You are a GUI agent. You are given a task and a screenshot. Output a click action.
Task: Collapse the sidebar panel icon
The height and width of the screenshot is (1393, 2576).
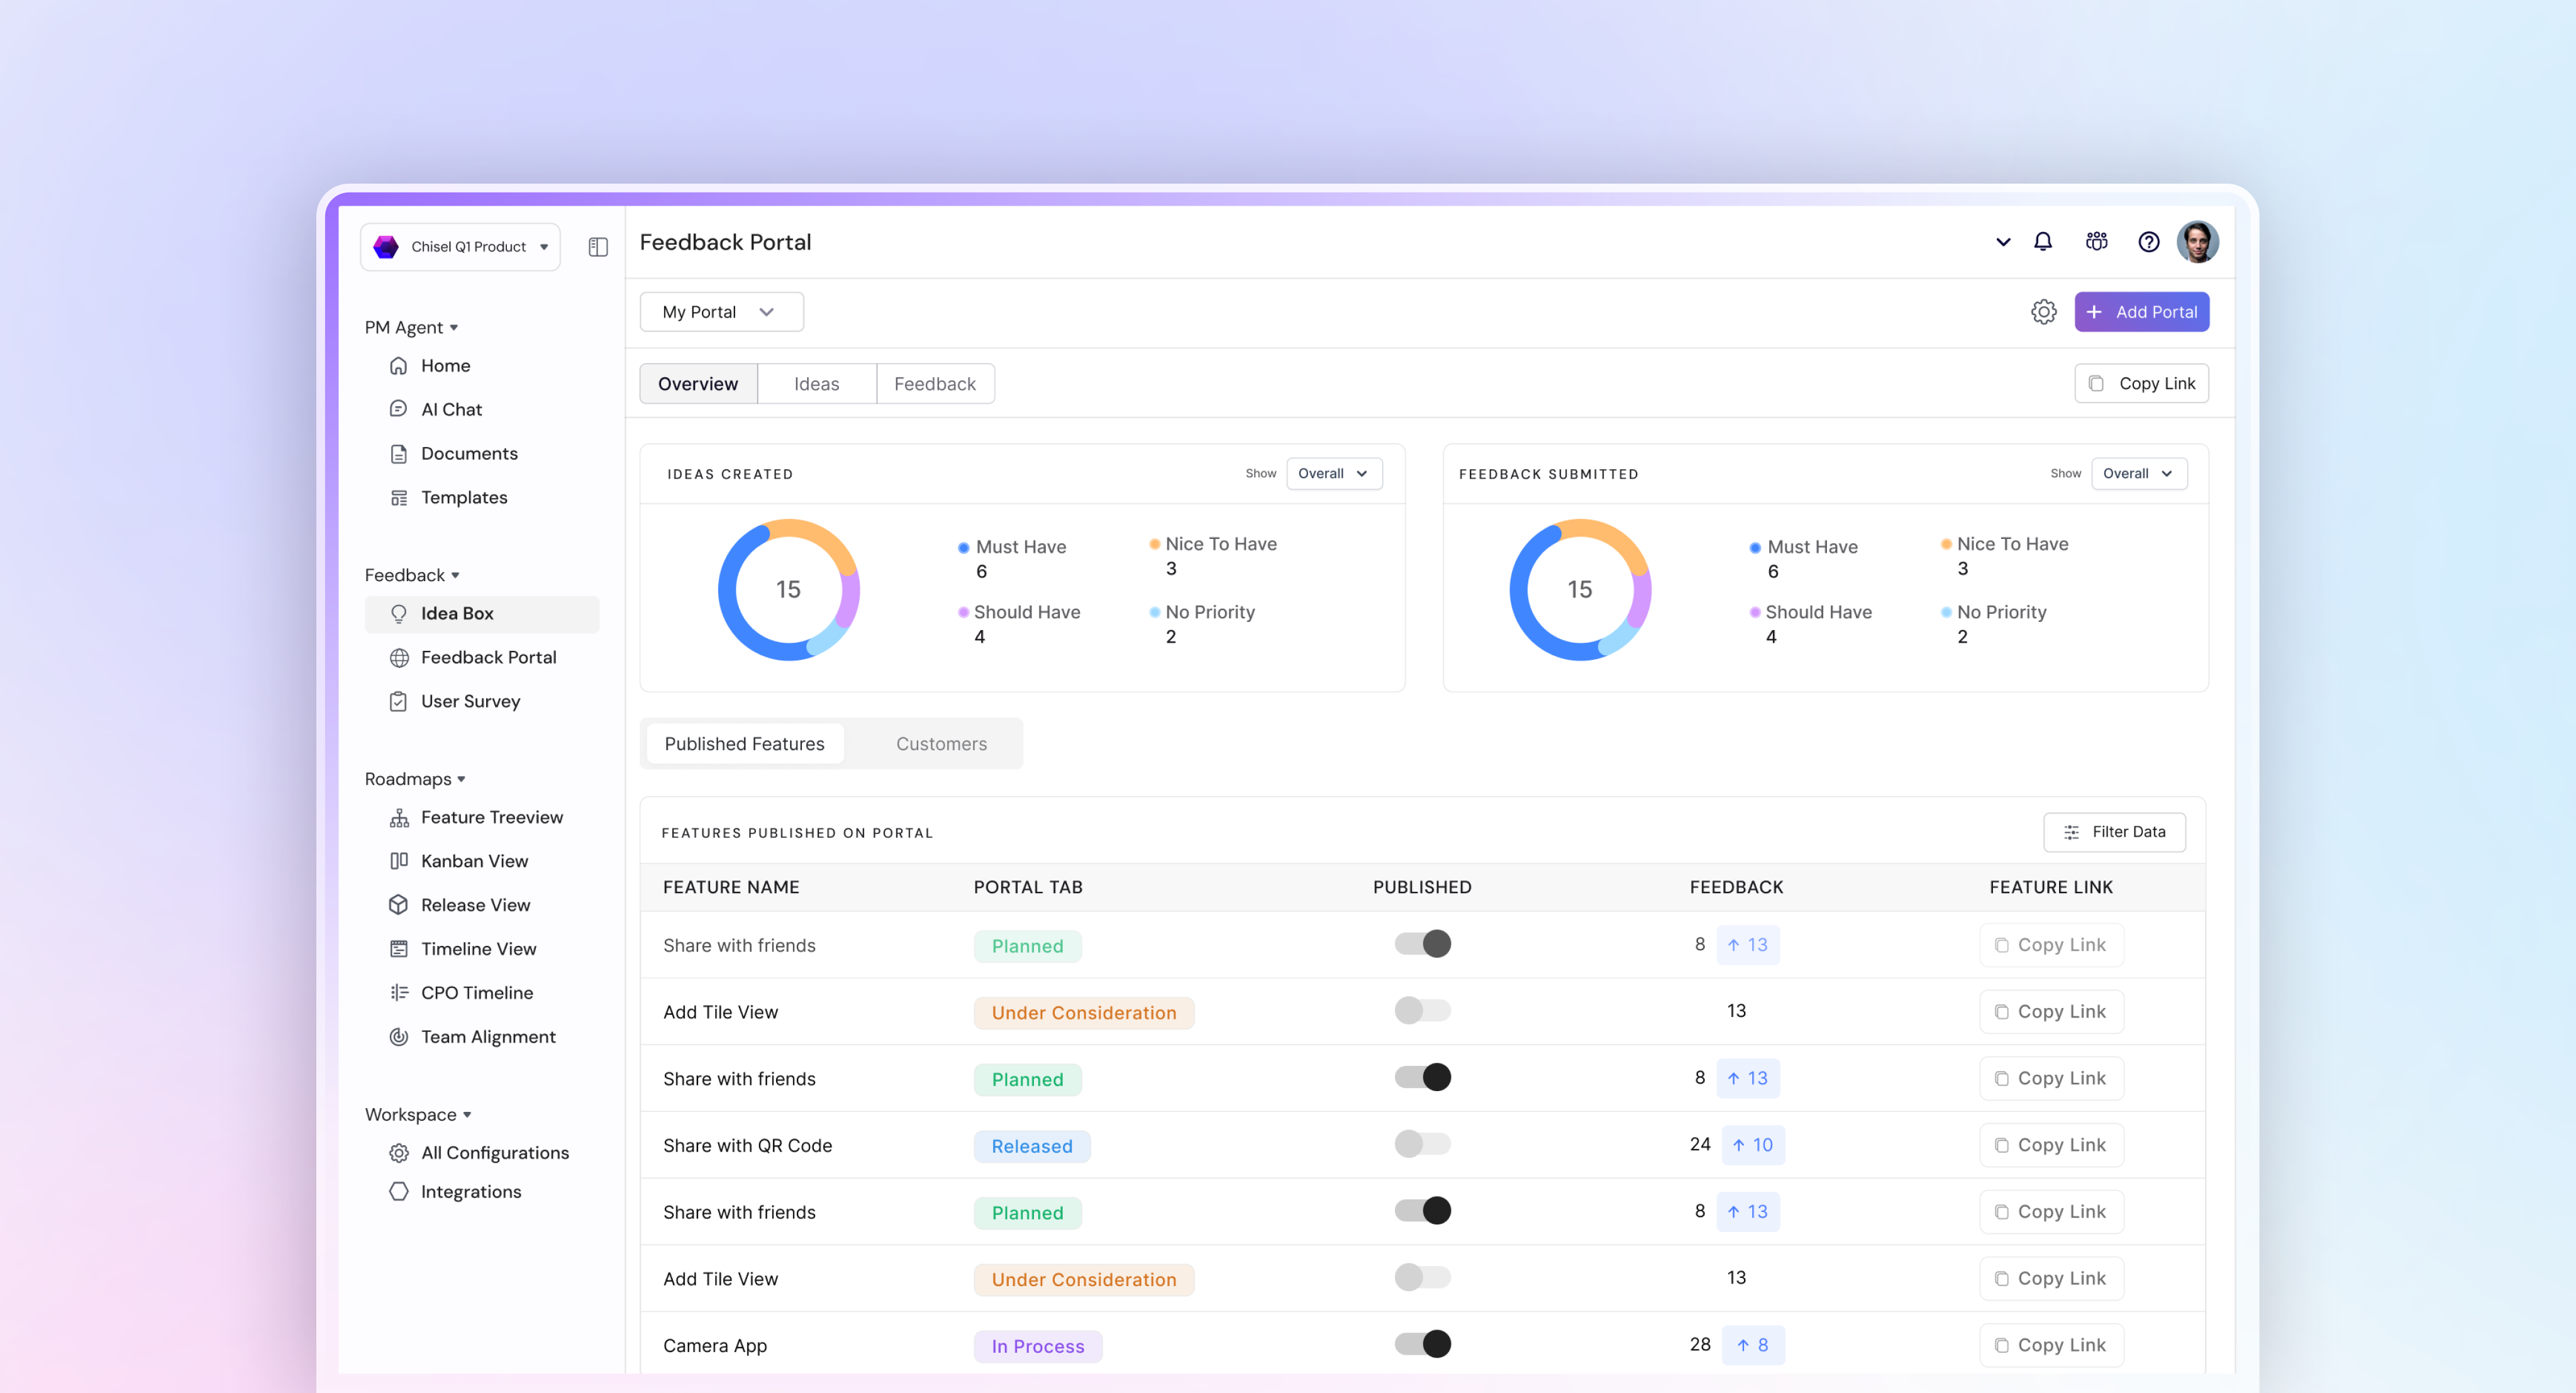598,247
